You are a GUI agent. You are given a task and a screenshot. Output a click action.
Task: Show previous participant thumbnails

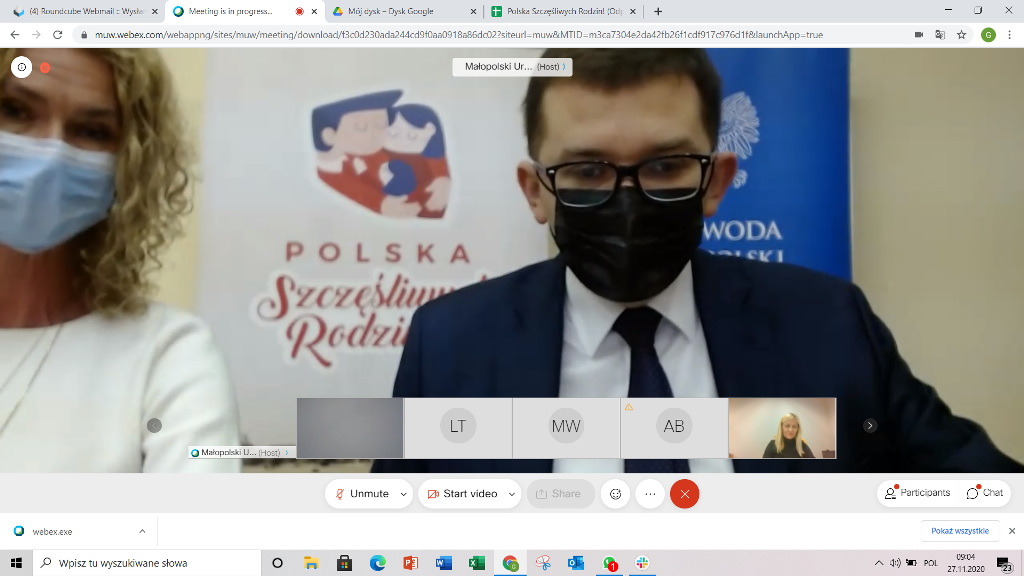click(154, 426)
